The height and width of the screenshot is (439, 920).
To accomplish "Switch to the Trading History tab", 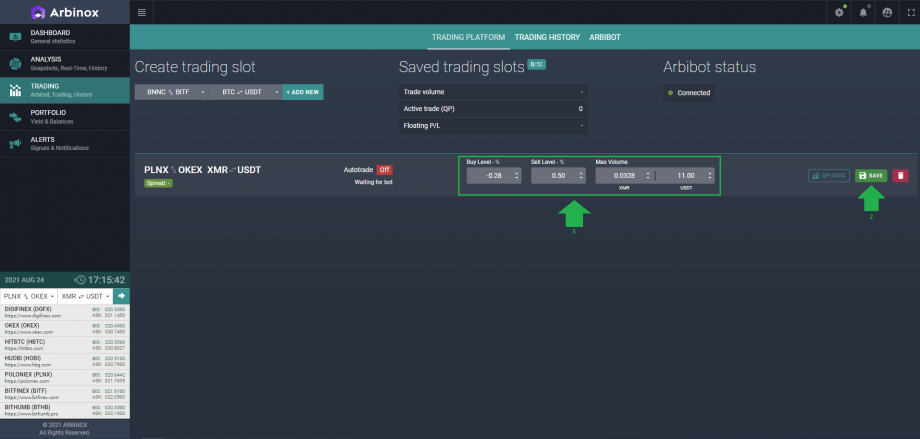I will (547, 37).
